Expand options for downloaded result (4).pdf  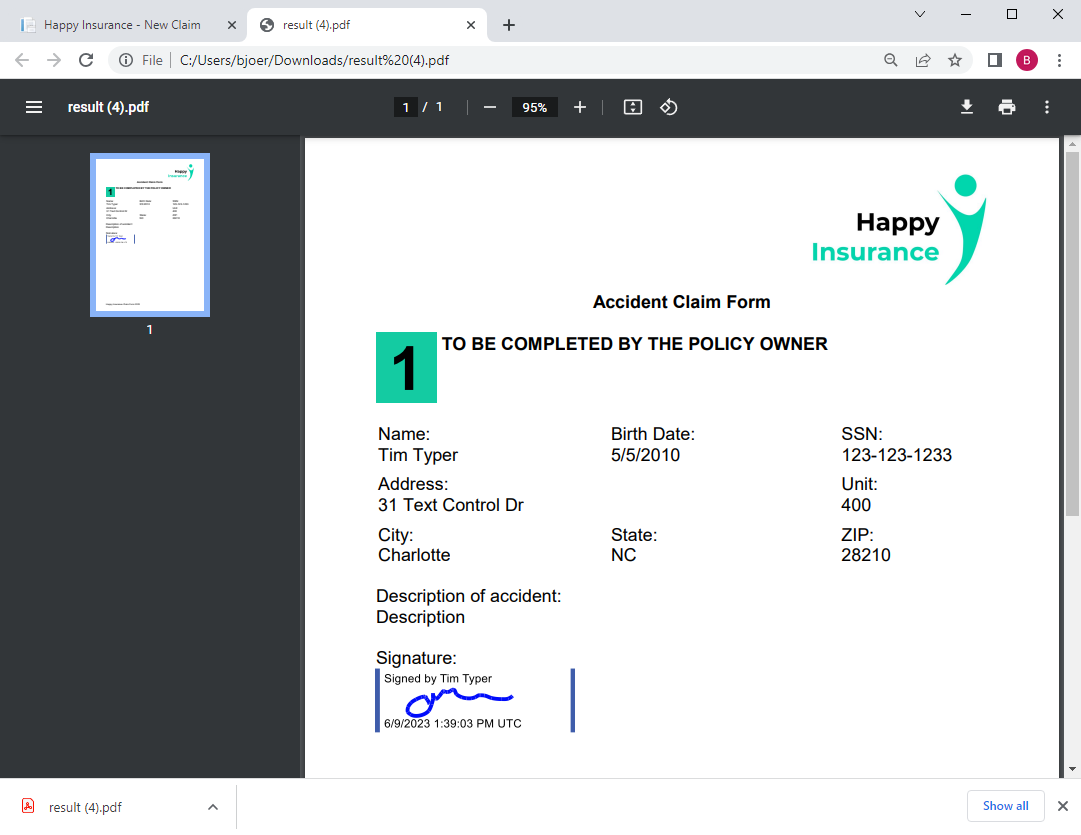pyautogui.click(x=213, y=807)
